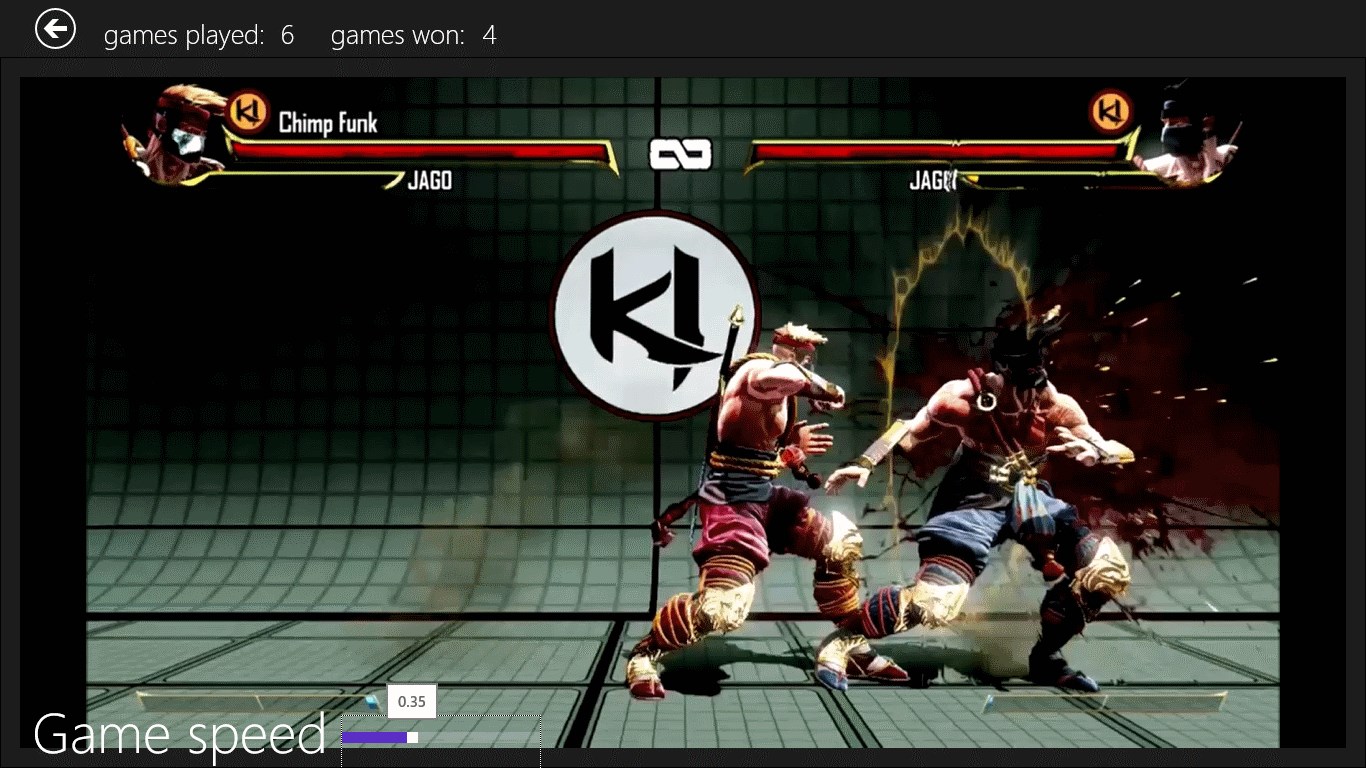Click the Game speed slider thumb
1366x768 pixels.
coord(412,738)
